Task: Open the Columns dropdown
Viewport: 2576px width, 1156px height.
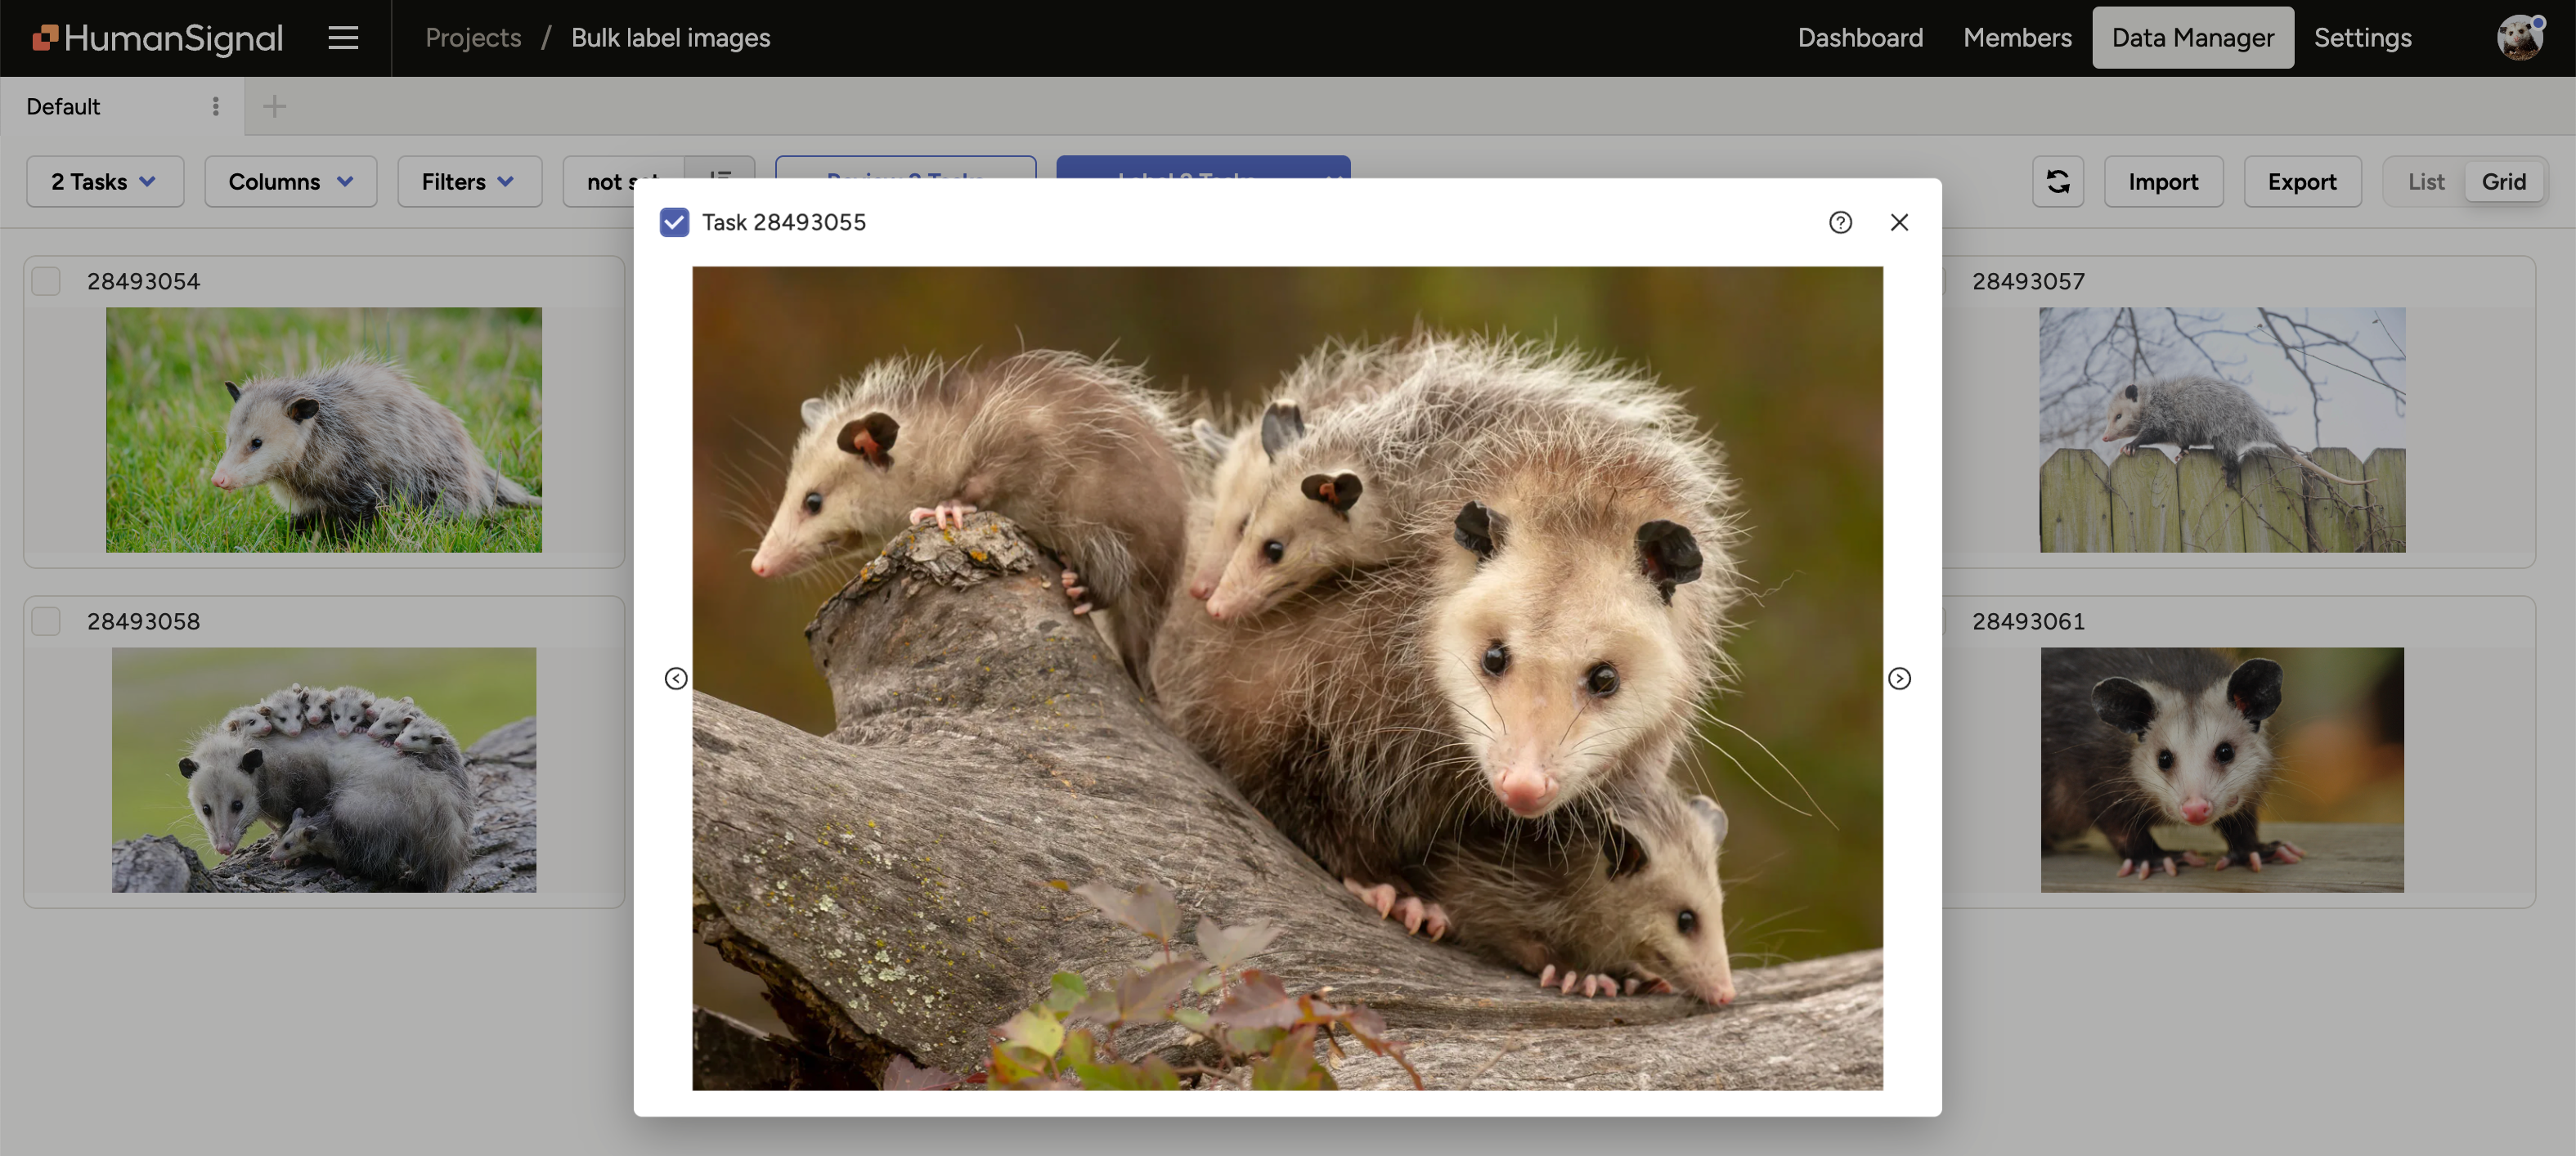Action: 290,181
